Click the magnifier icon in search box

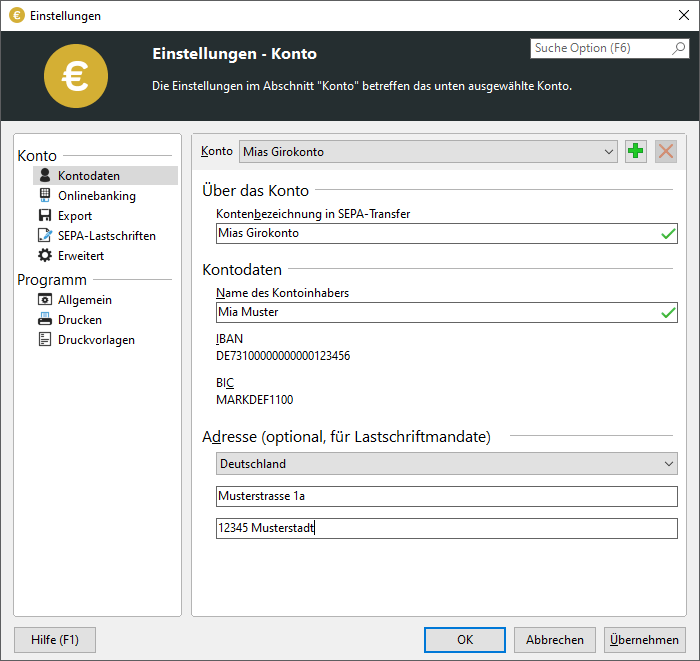[678, 48]
